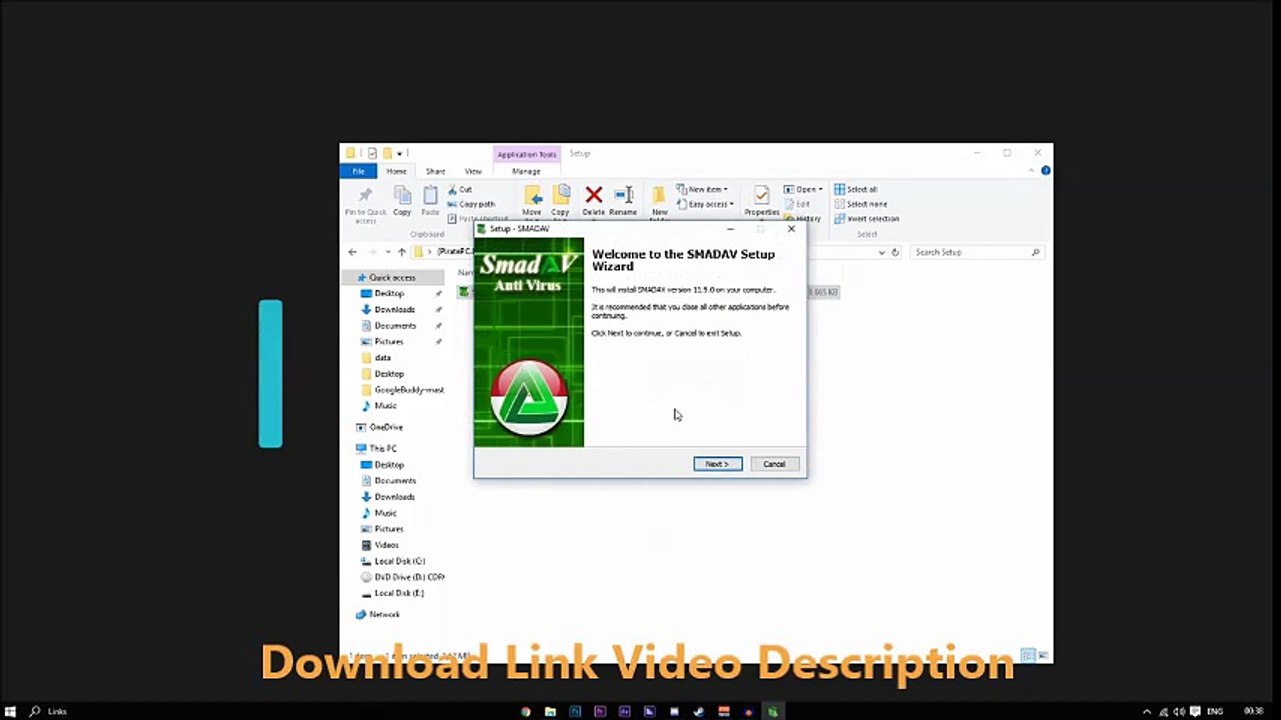This screenshot has width=1281, height=720.
Task: Open the File tab in Explorer
Action: [358, 171]
